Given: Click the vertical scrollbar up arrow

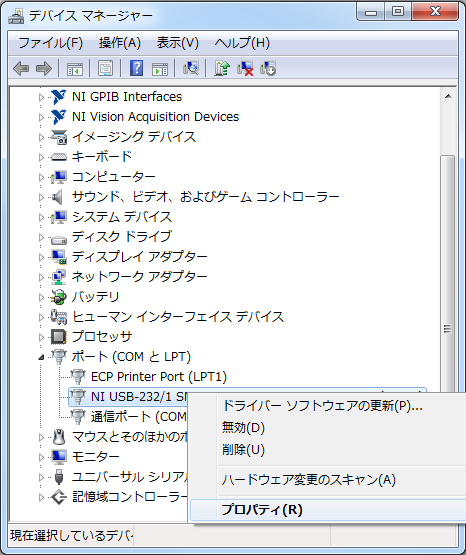Looking at the screenshot, I should pyautogui.click(x=448, y=96).
